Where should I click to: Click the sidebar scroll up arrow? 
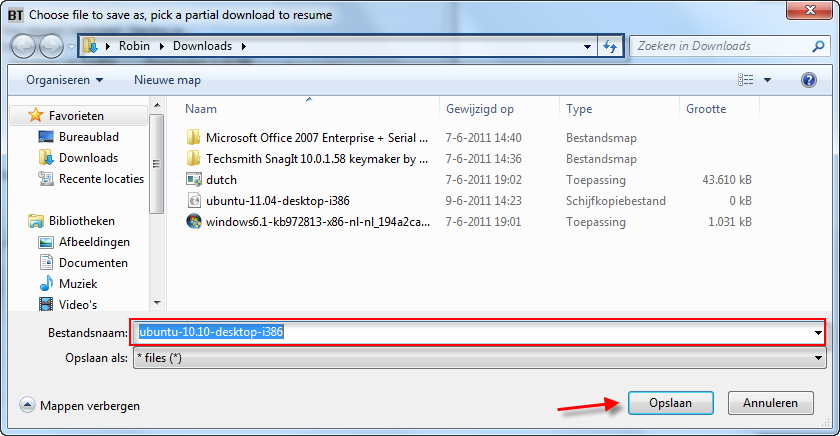point(157,106)
